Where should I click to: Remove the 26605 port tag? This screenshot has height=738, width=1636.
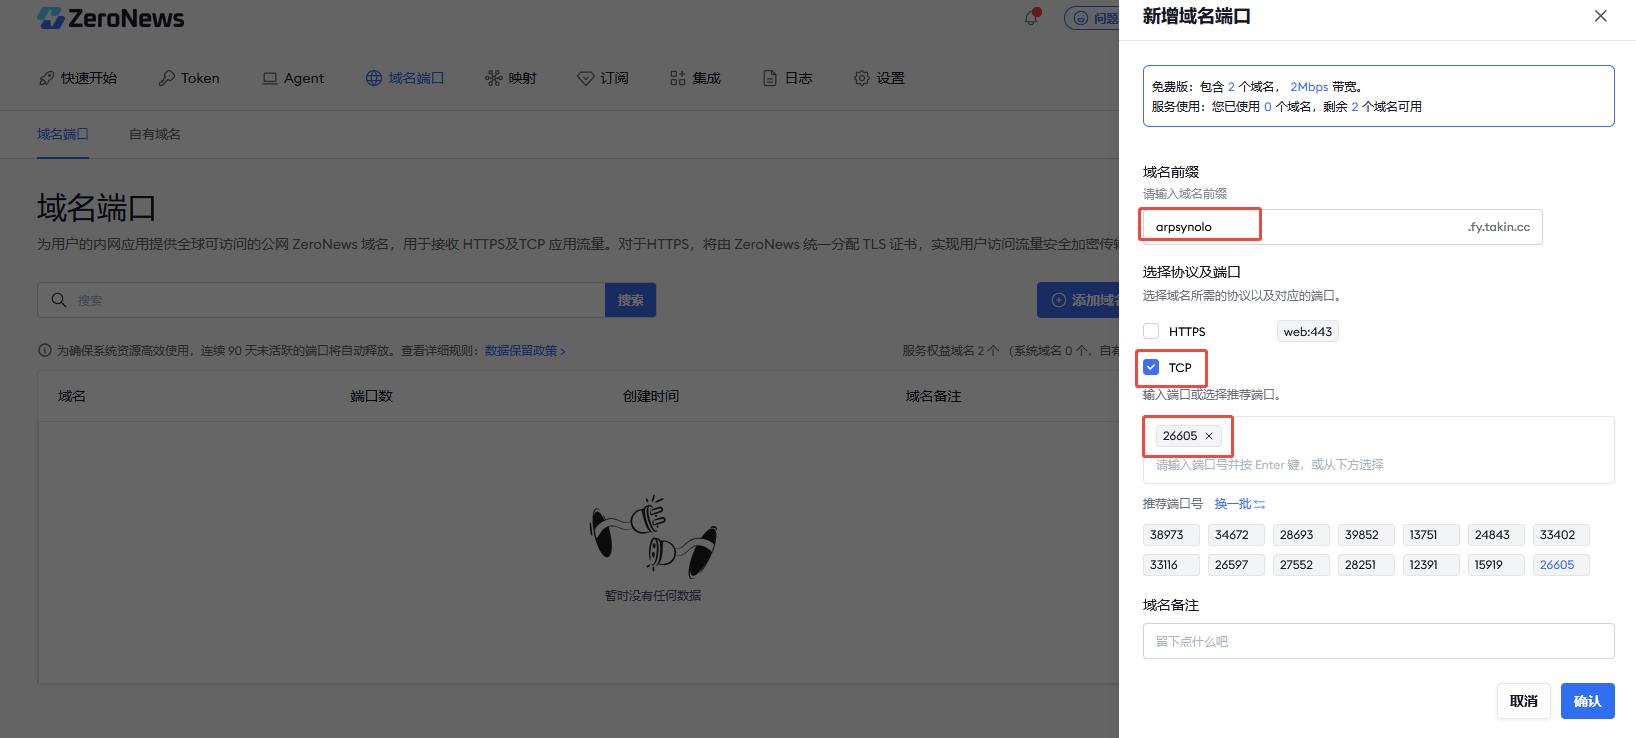point(1209,436)
